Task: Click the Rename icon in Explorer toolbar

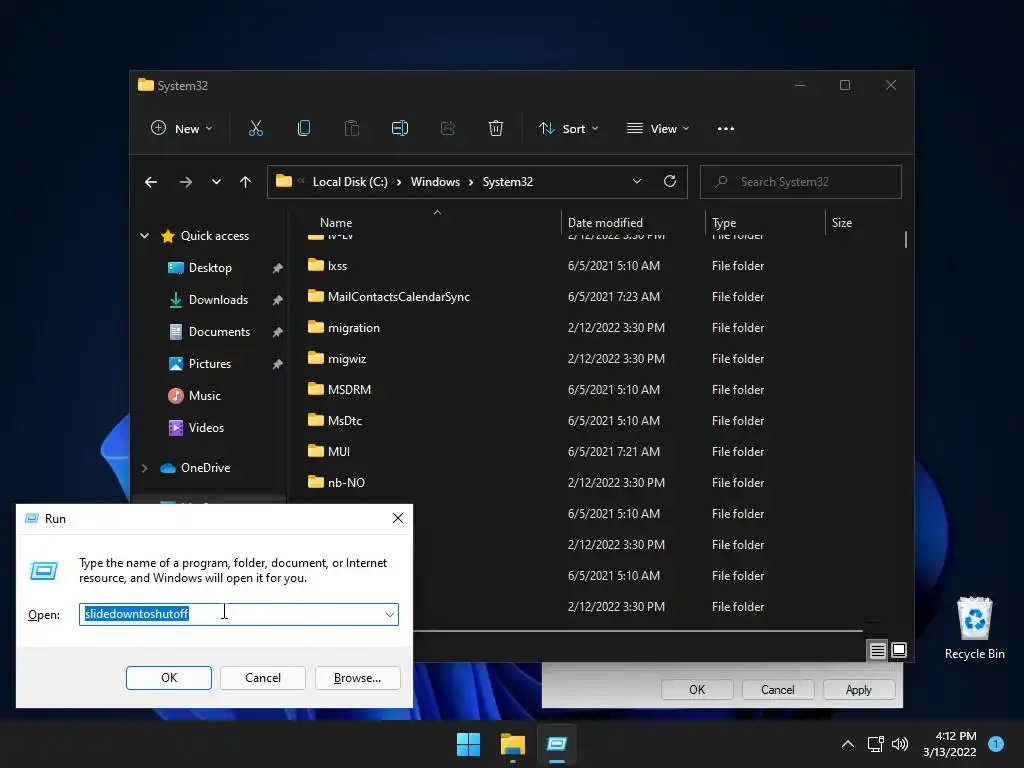Action: (x=400, y=129)
